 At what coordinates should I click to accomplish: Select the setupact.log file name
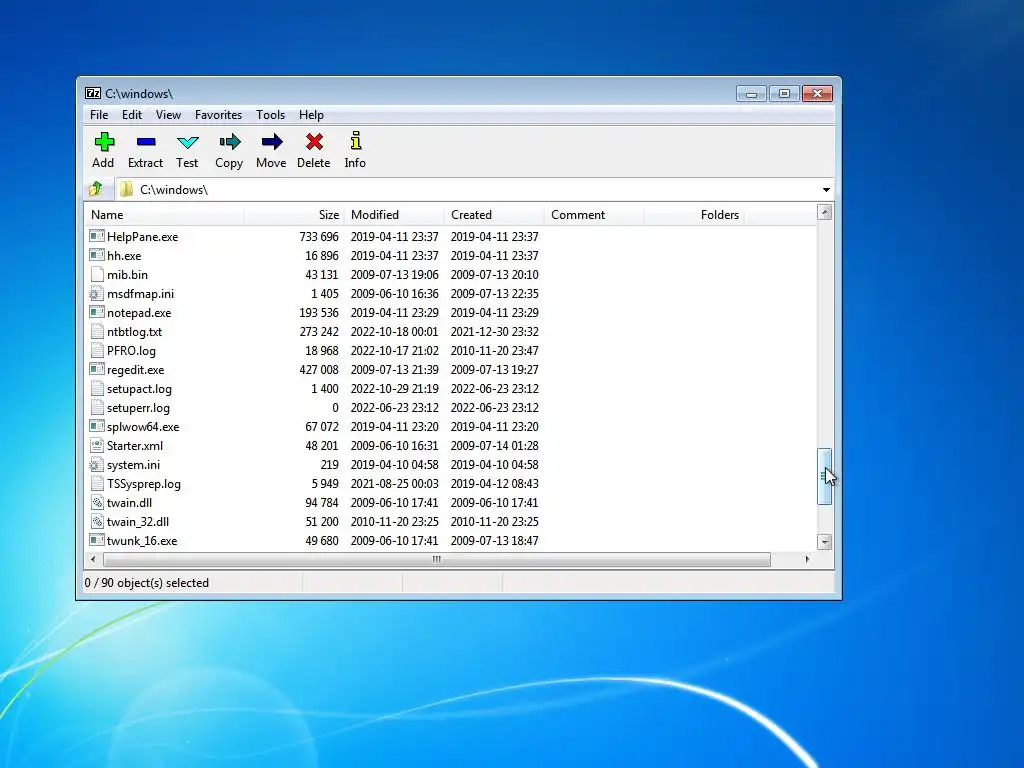[x=139, y=389]
